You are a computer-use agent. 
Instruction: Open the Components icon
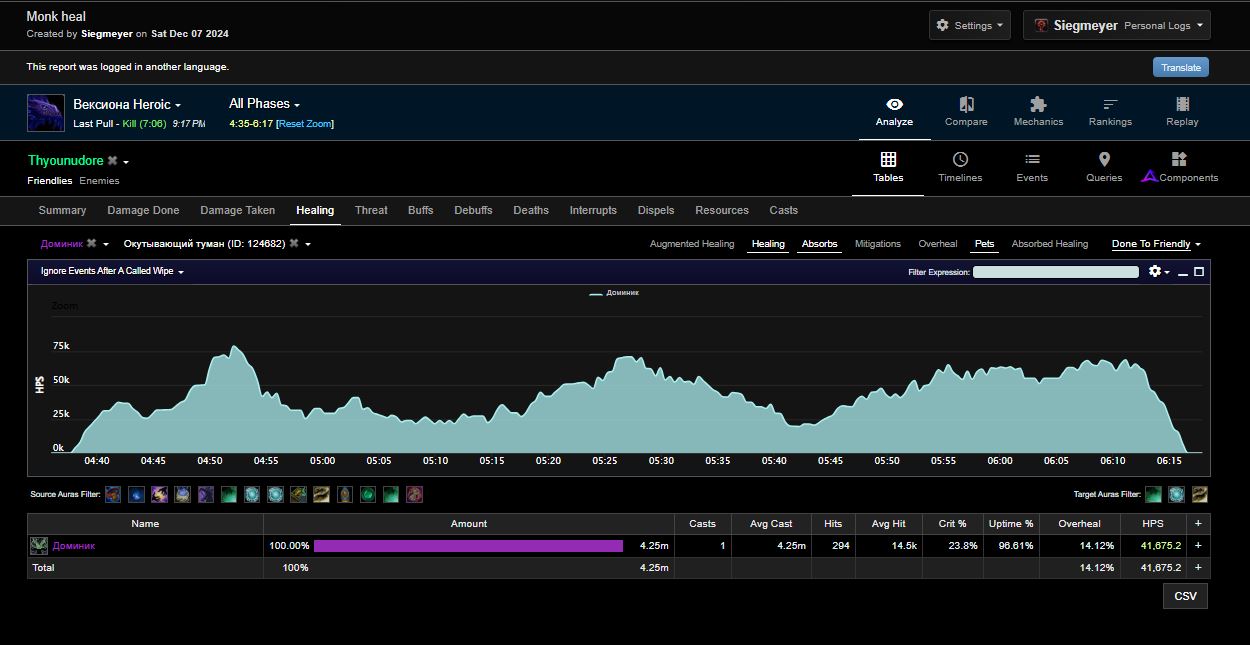[1178, 160]
